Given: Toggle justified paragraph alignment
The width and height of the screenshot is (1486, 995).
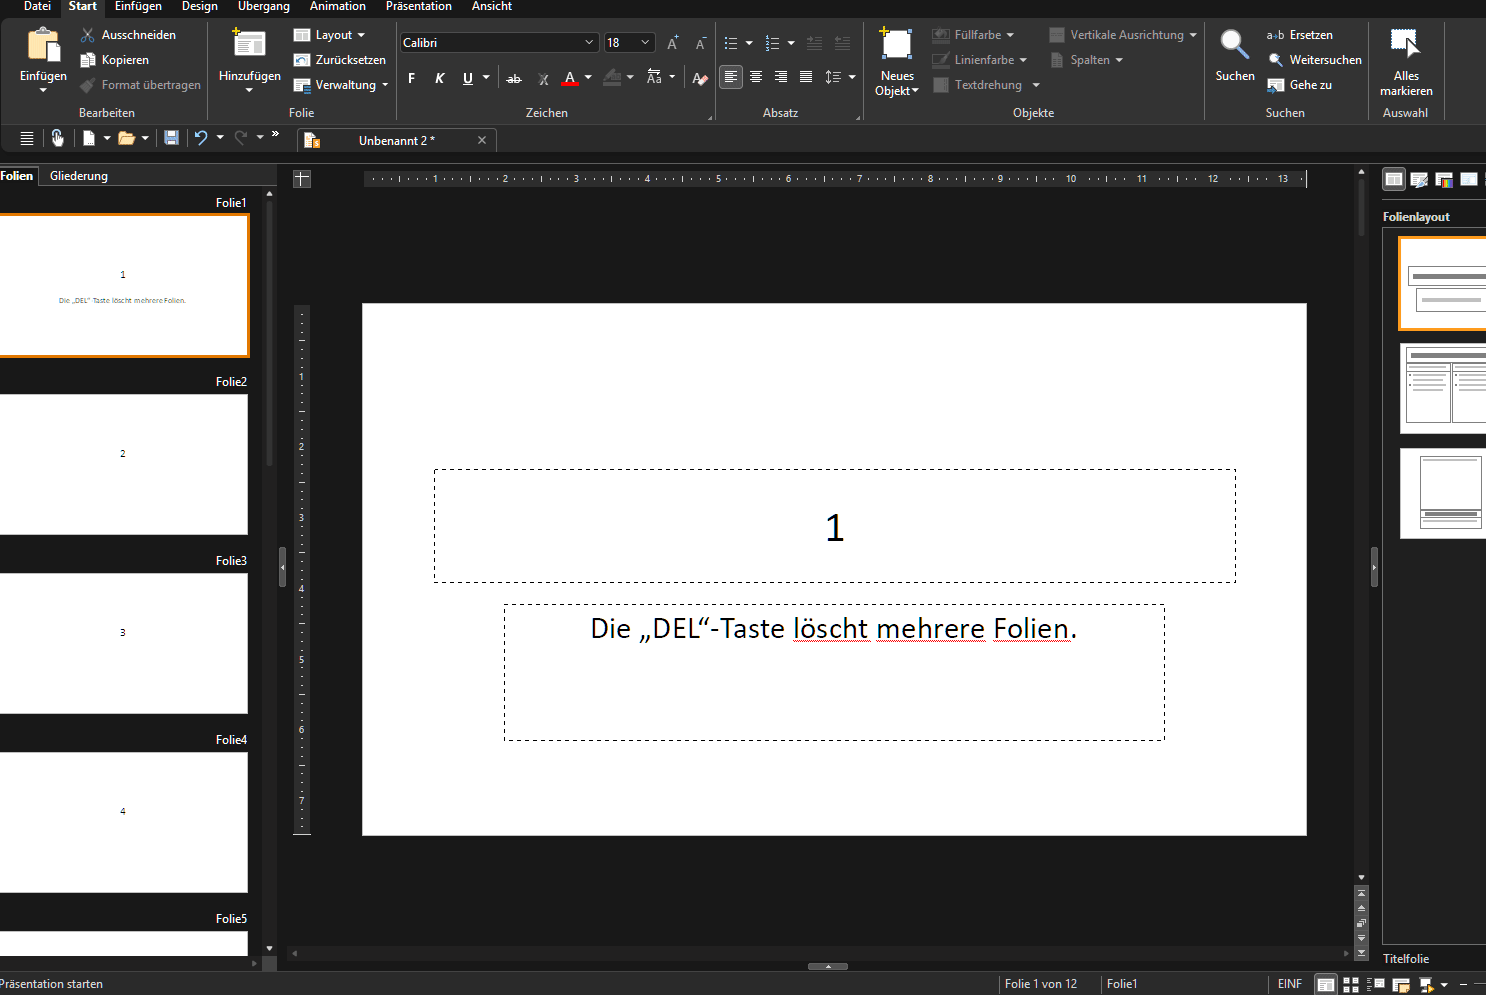Looking at the screenshot, I should coord(806,77).
